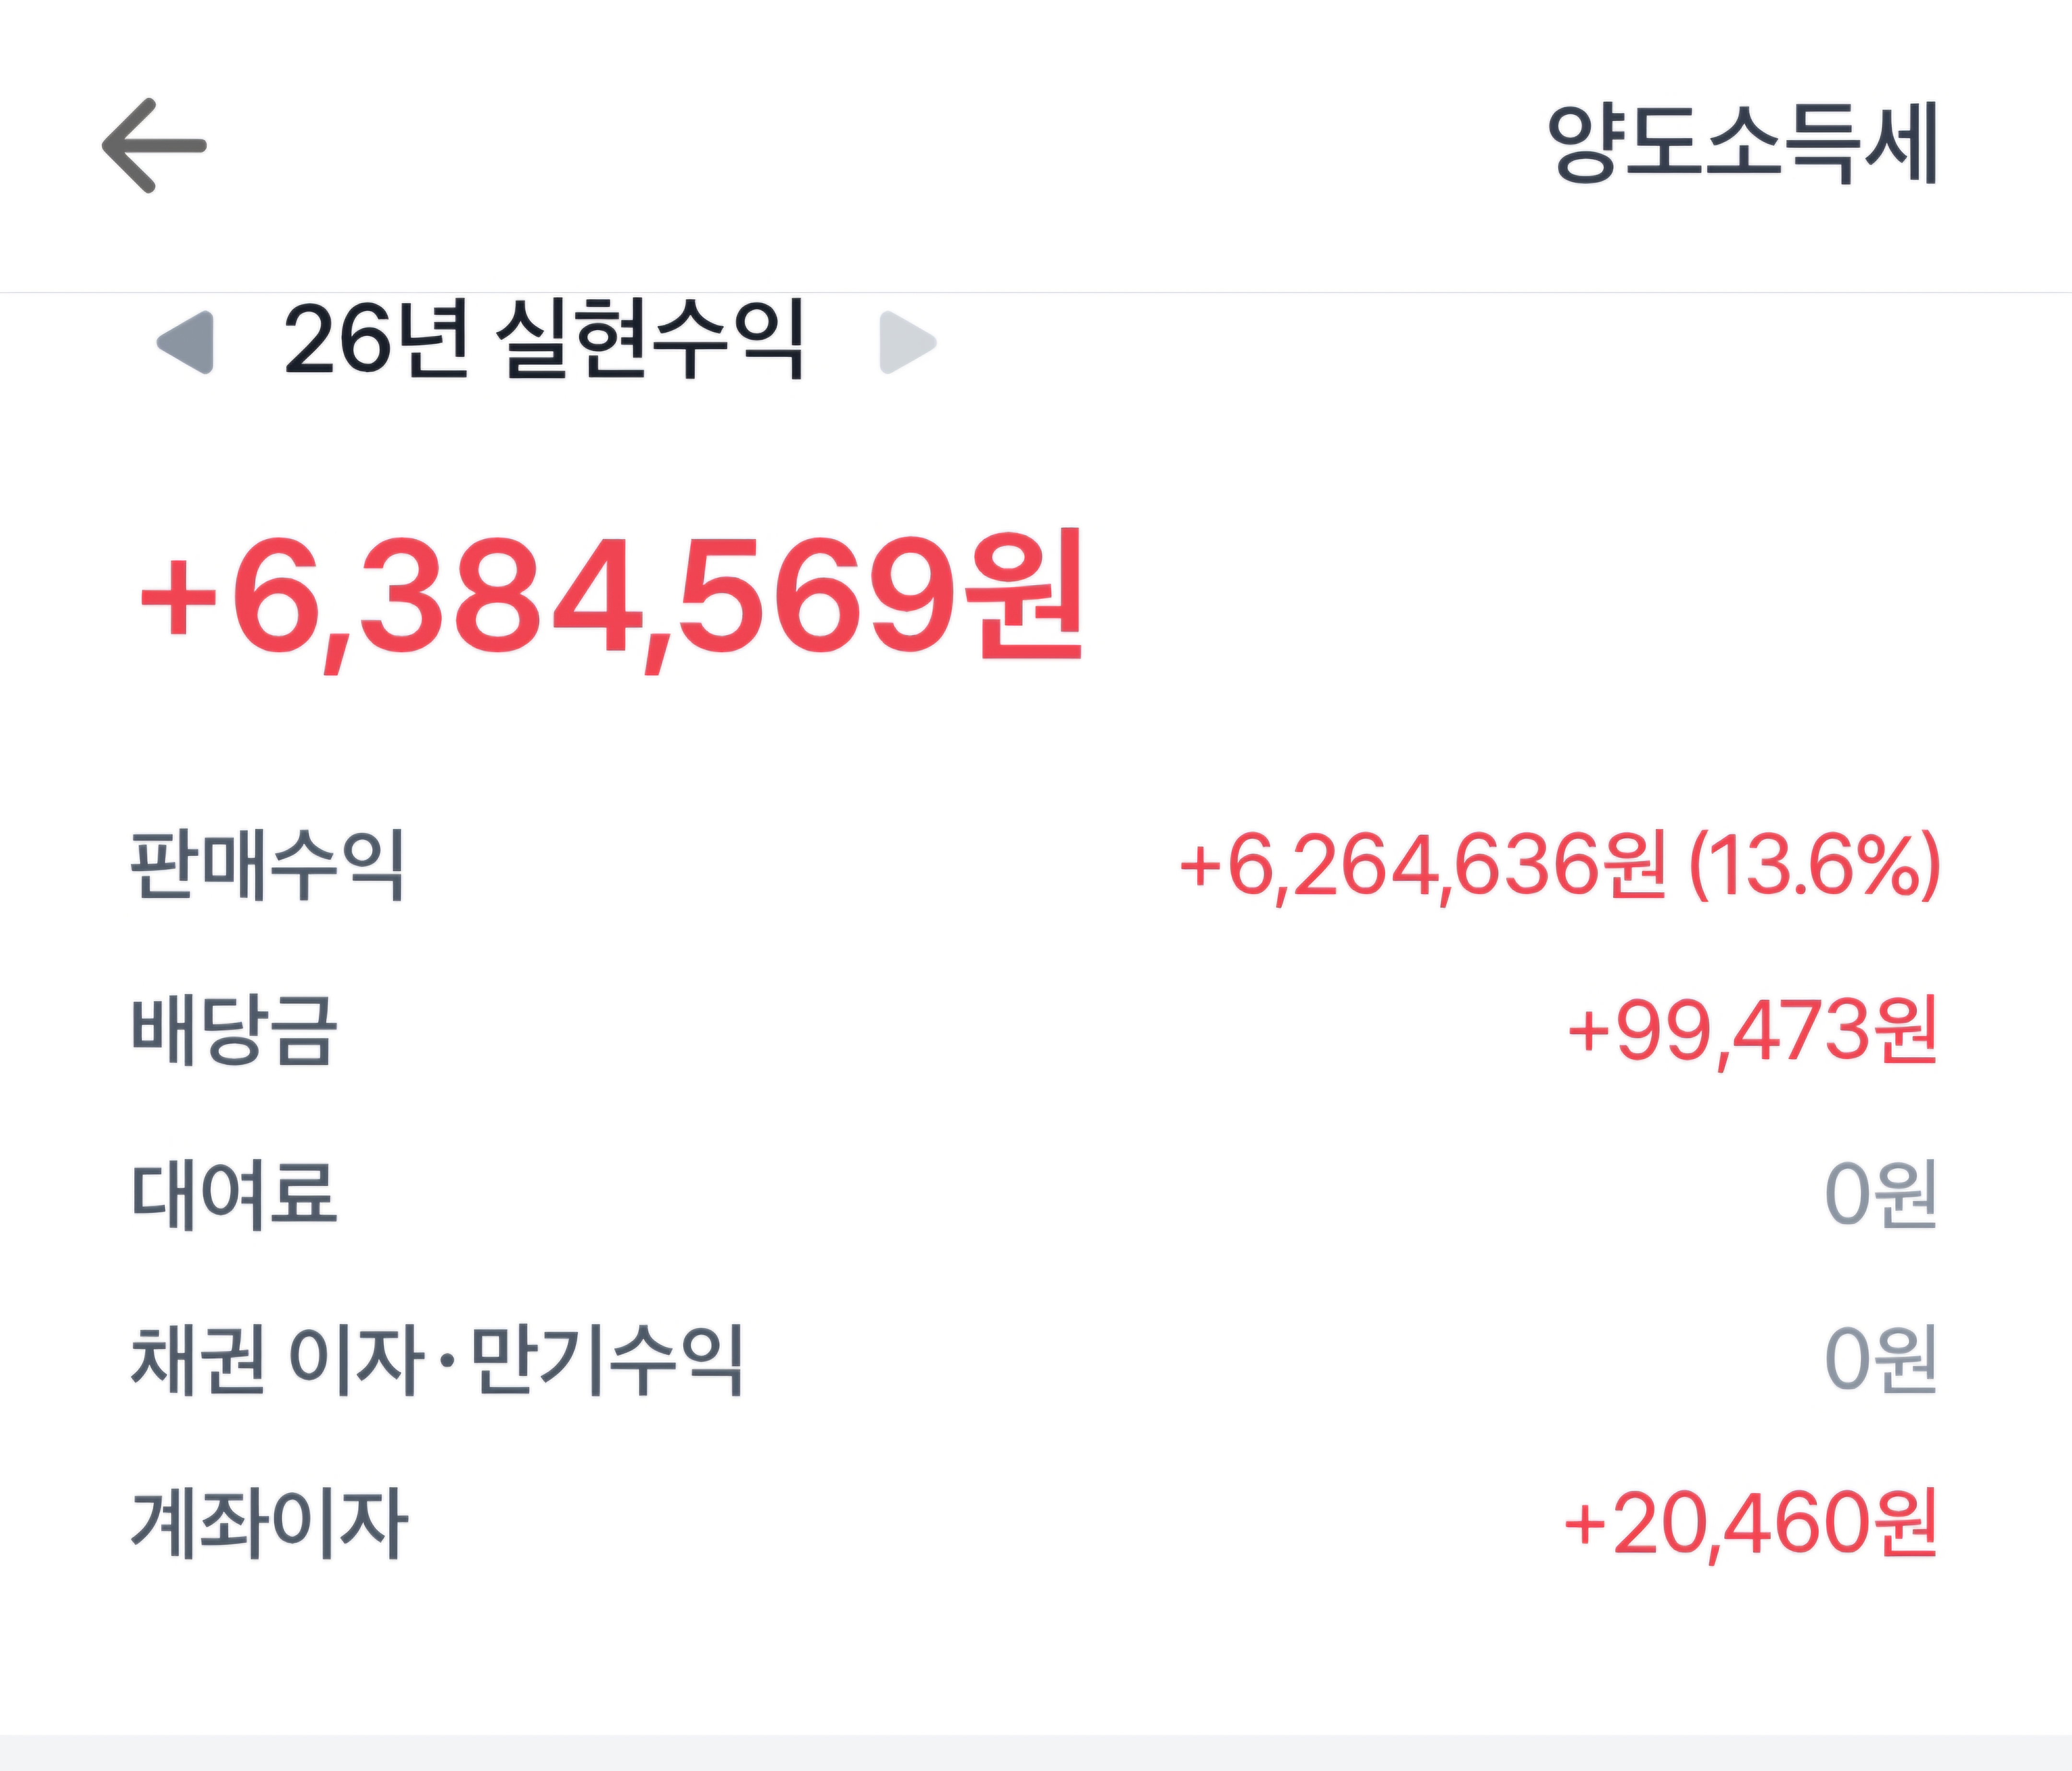Select the 26년 실현수익 title
The height and width of the screenshot is (1771, 2072).
point(544,339)
